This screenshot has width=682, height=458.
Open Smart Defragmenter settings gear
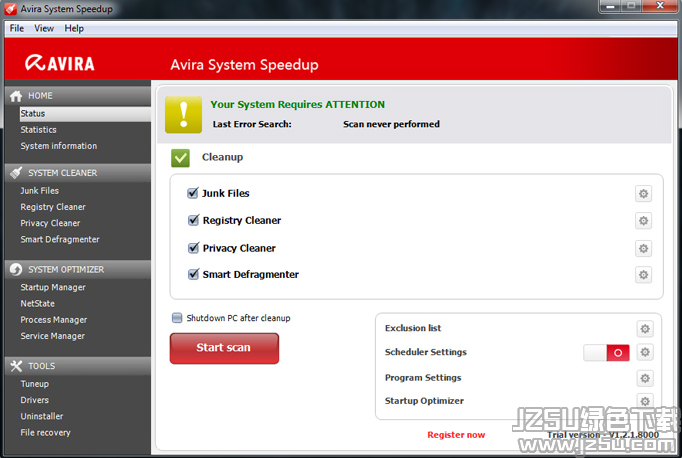point(643,275)
